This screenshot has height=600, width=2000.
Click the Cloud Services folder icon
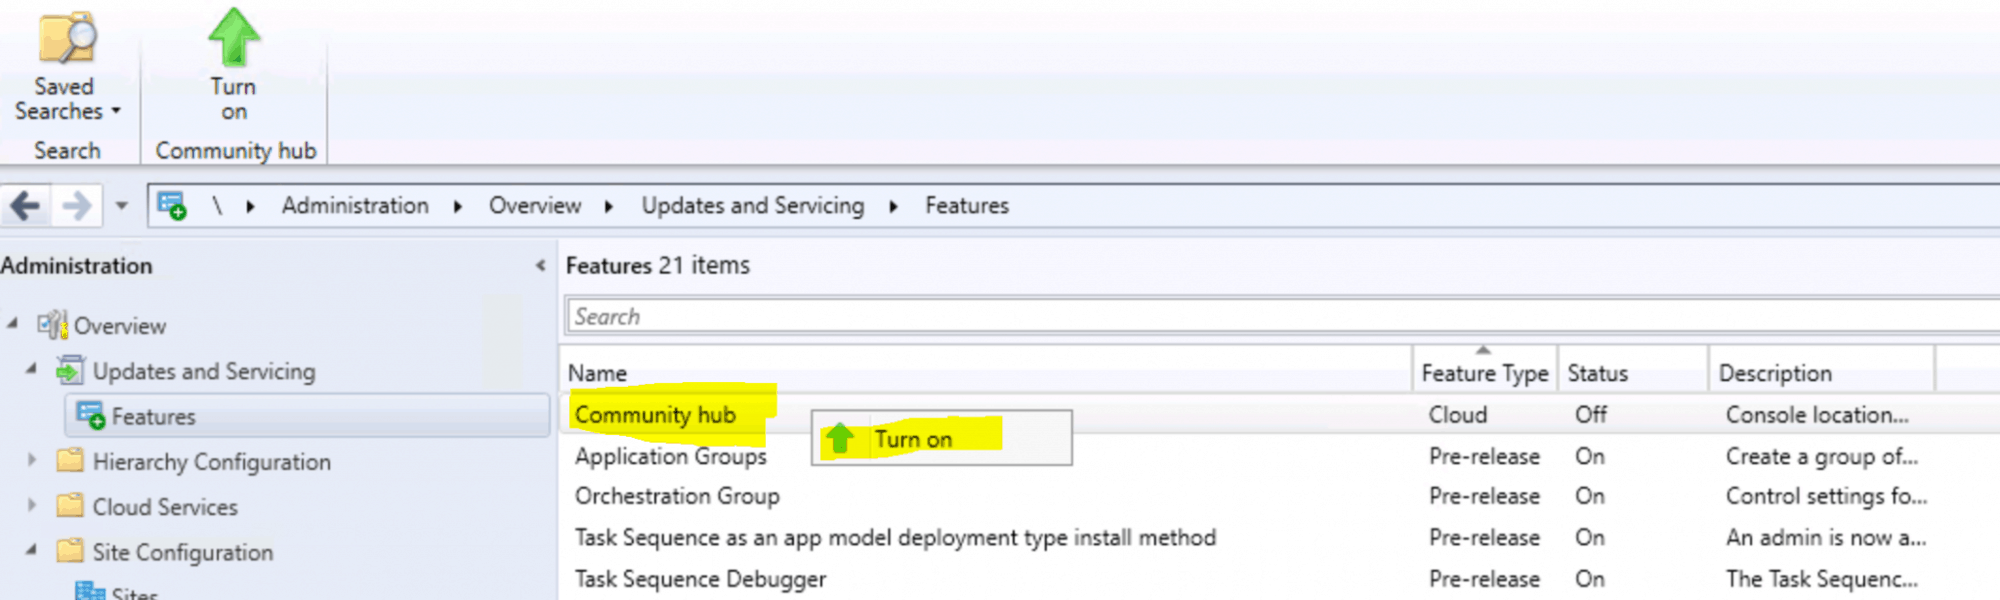coord(70,505)
